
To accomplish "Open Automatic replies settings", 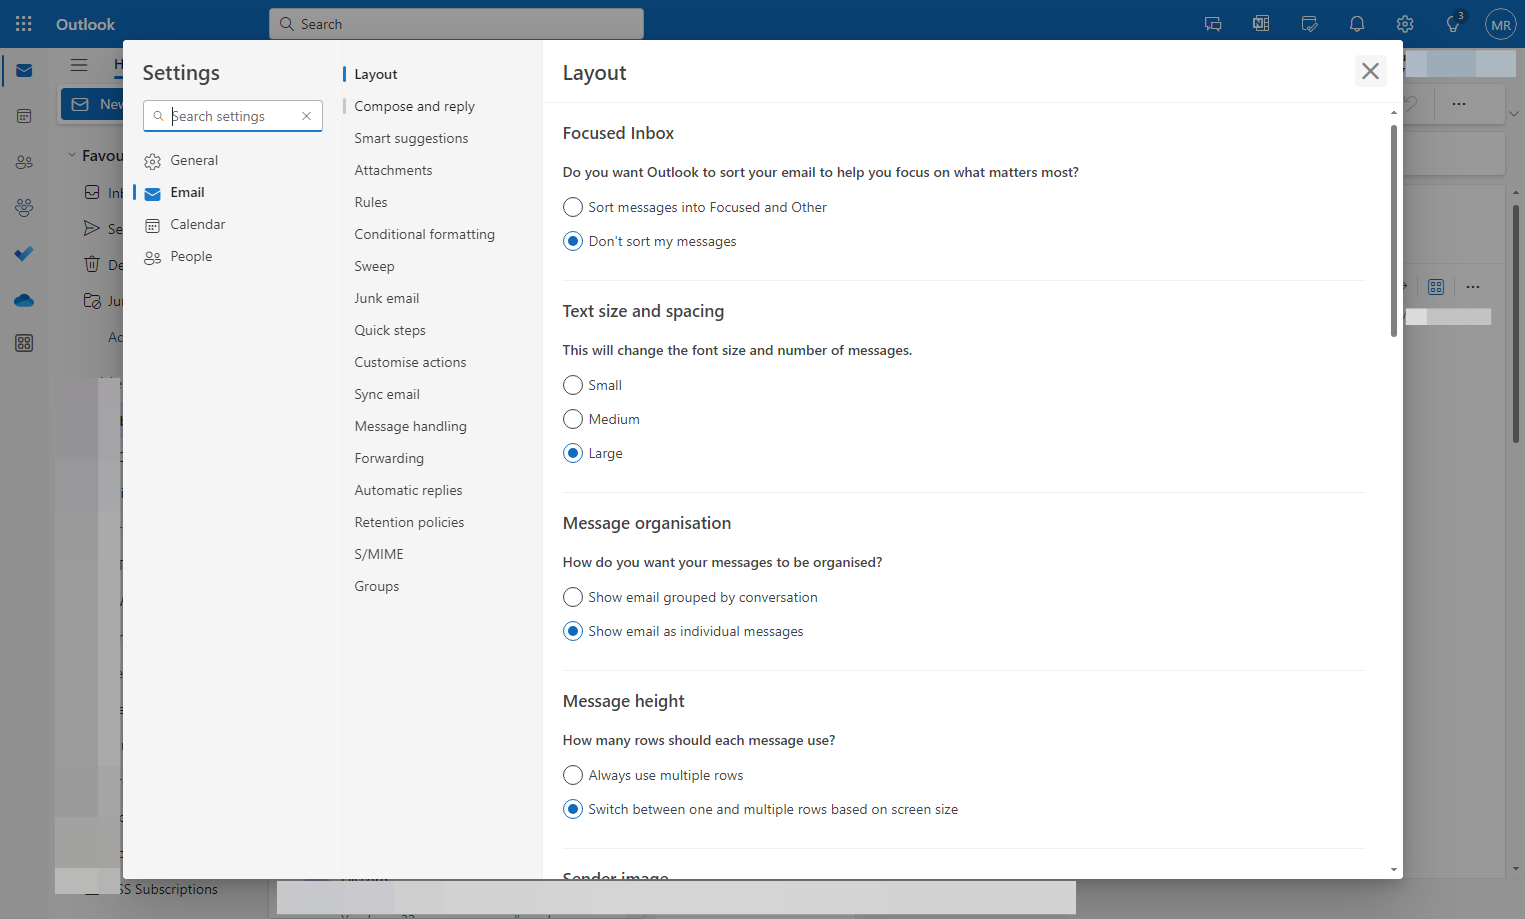I will pos(408,490).
